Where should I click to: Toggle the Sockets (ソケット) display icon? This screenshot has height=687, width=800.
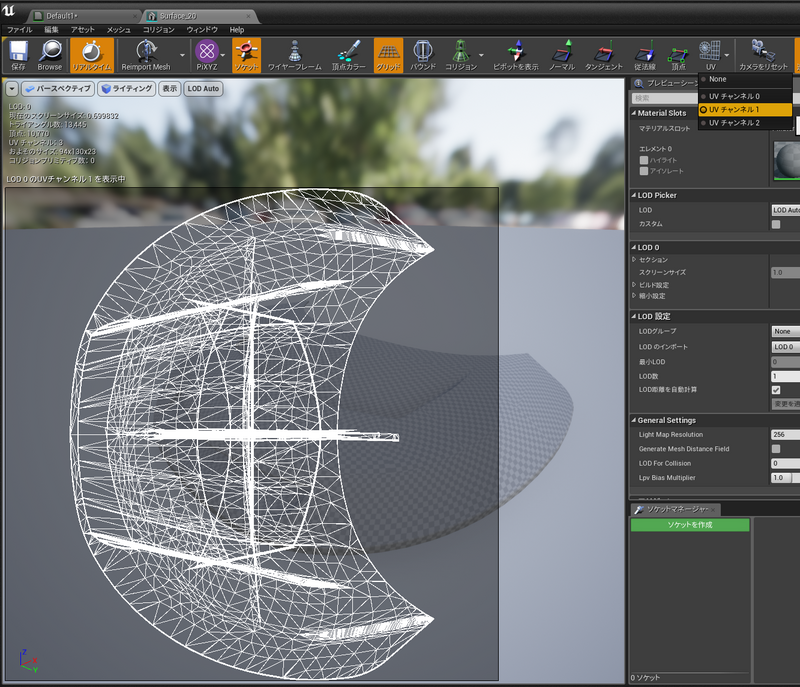point(246,55)
